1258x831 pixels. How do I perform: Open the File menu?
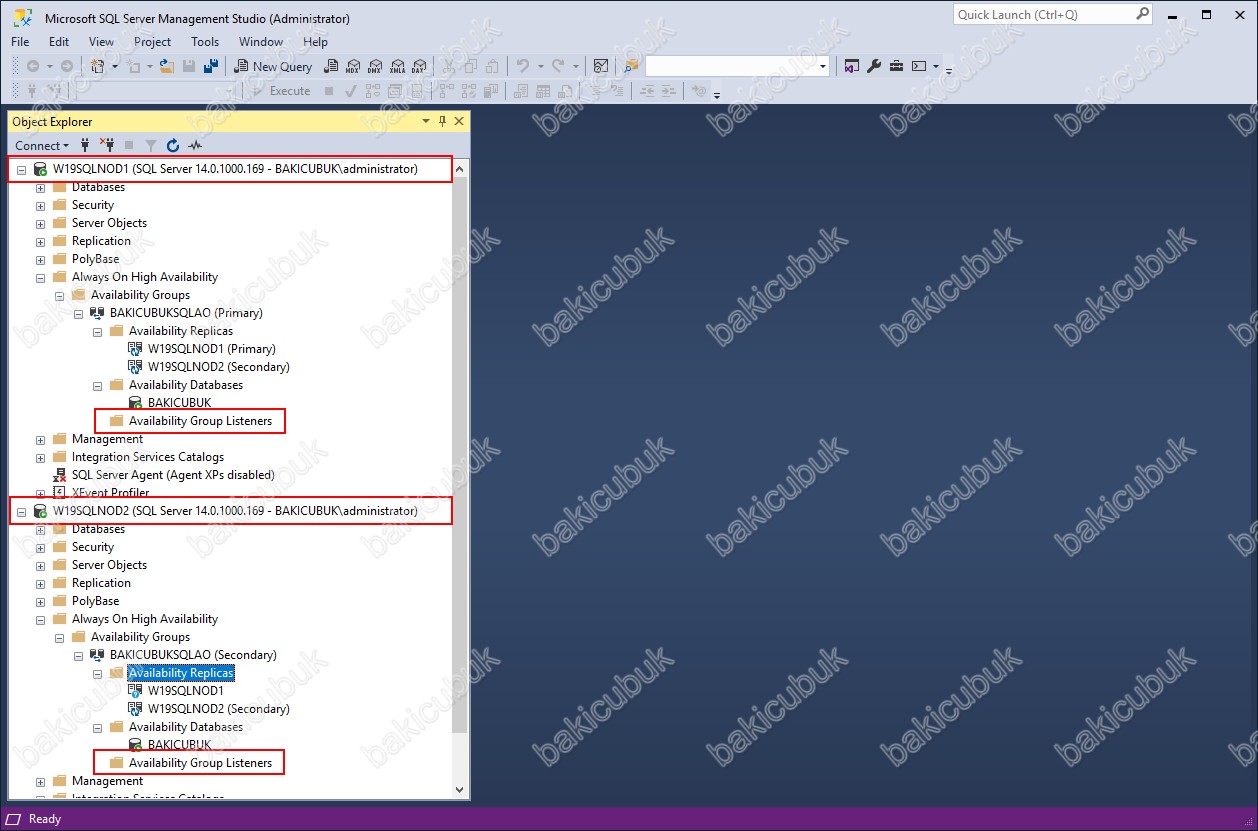pos(20,42)
